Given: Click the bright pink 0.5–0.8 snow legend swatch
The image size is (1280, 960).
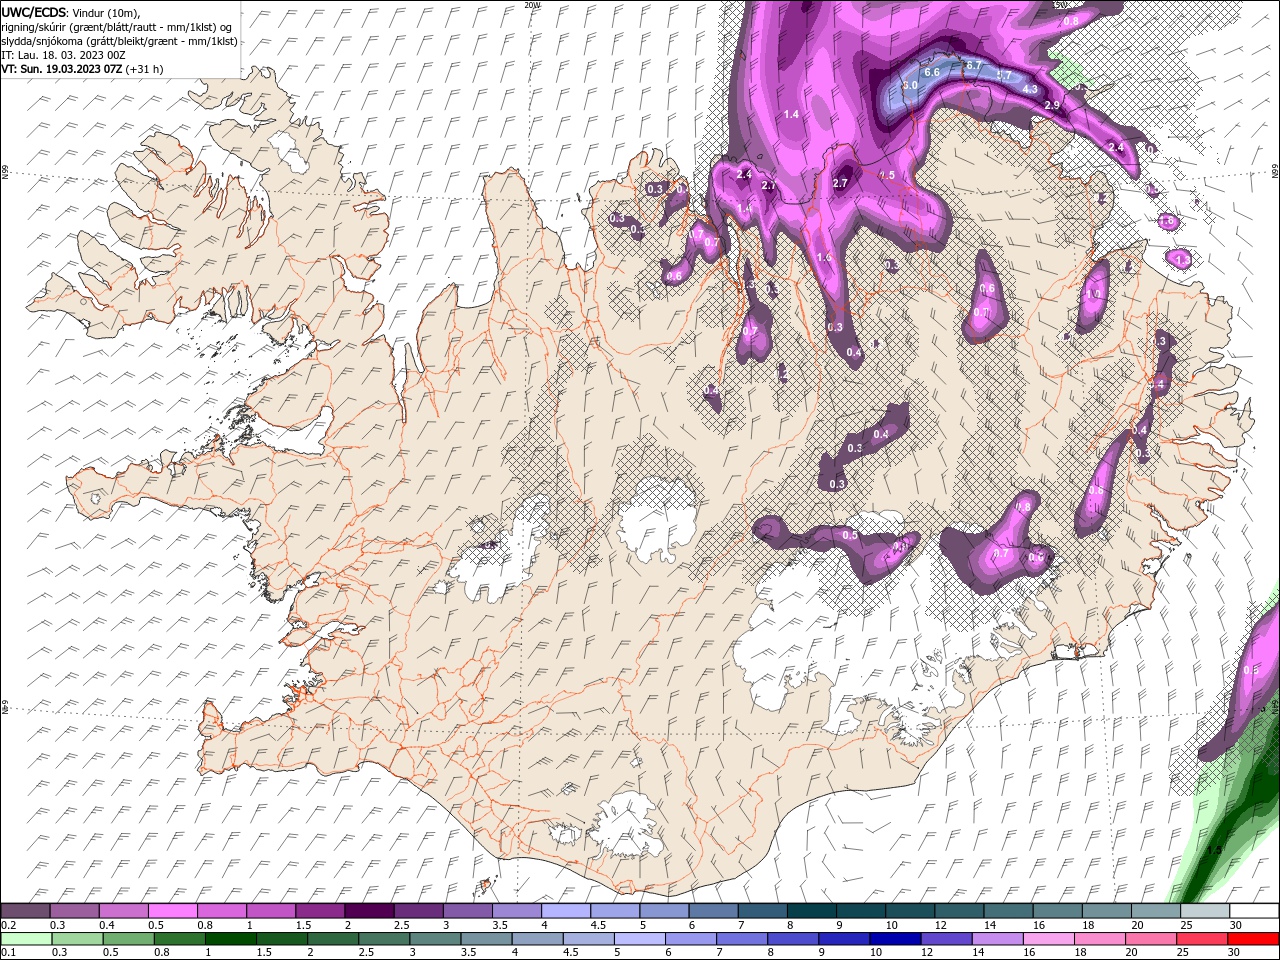Looking at the screenshot, I should click(172, 911).
